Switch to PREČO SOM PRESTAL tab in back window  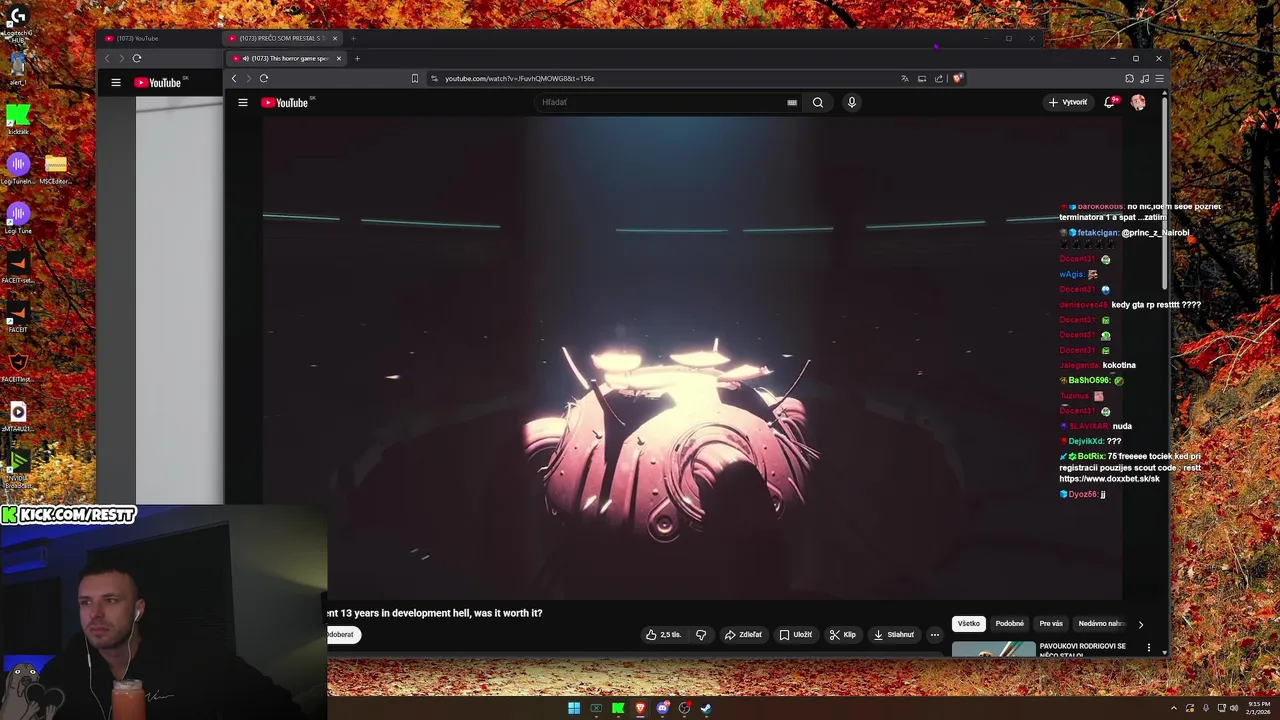(284, 38)
